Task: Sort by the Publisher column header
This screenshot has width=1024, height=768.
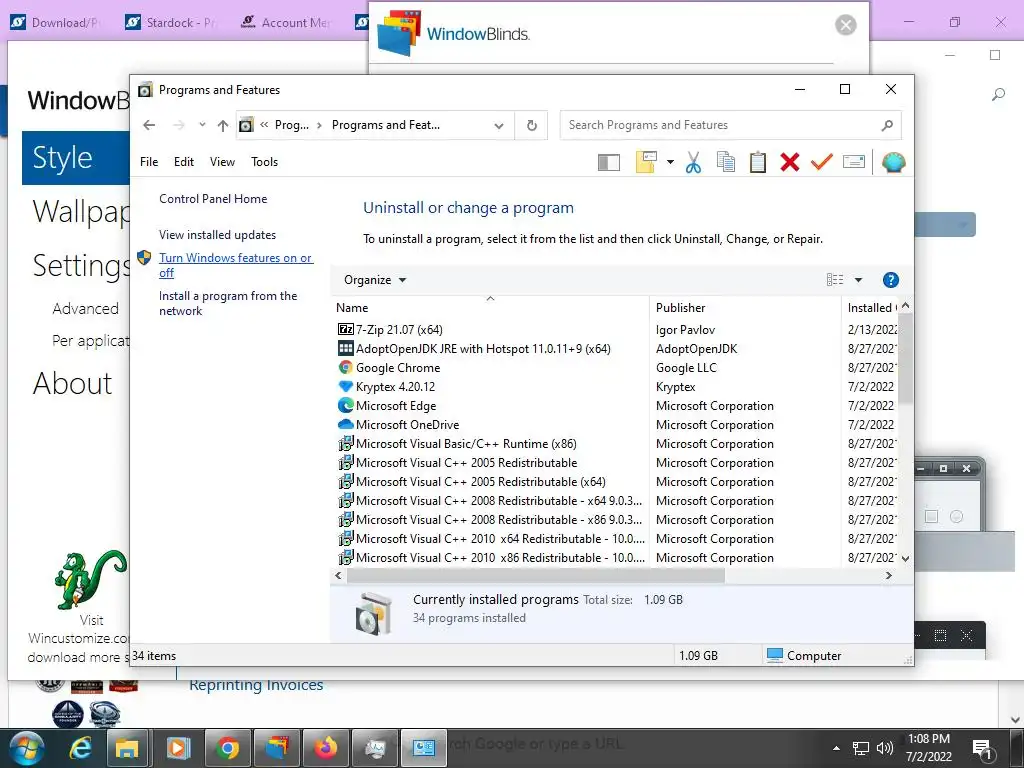Action: tap(745, 308)
